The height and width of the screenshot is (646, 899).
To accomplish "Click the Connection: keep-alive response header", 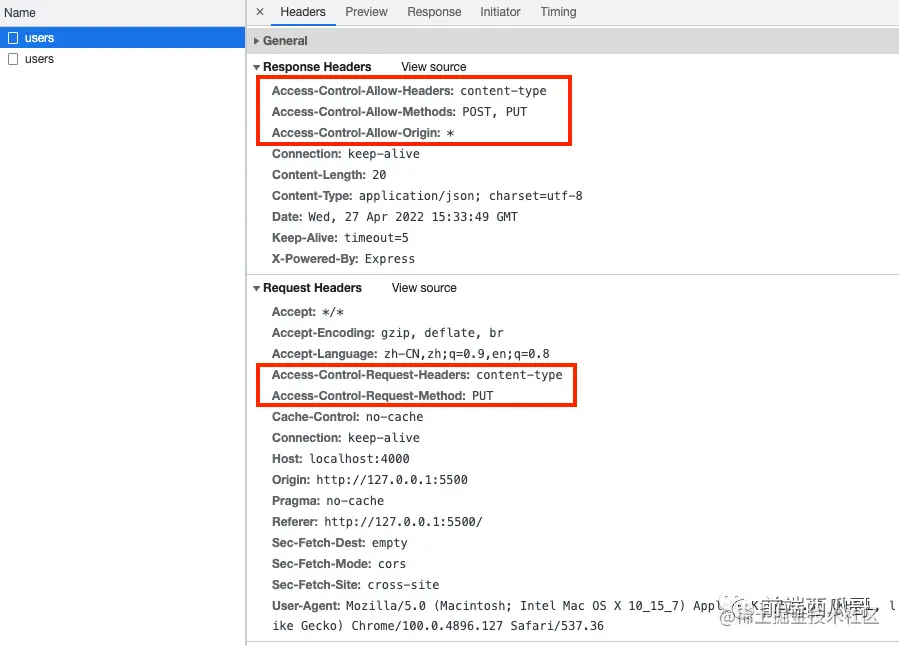I will pos(346,154).
